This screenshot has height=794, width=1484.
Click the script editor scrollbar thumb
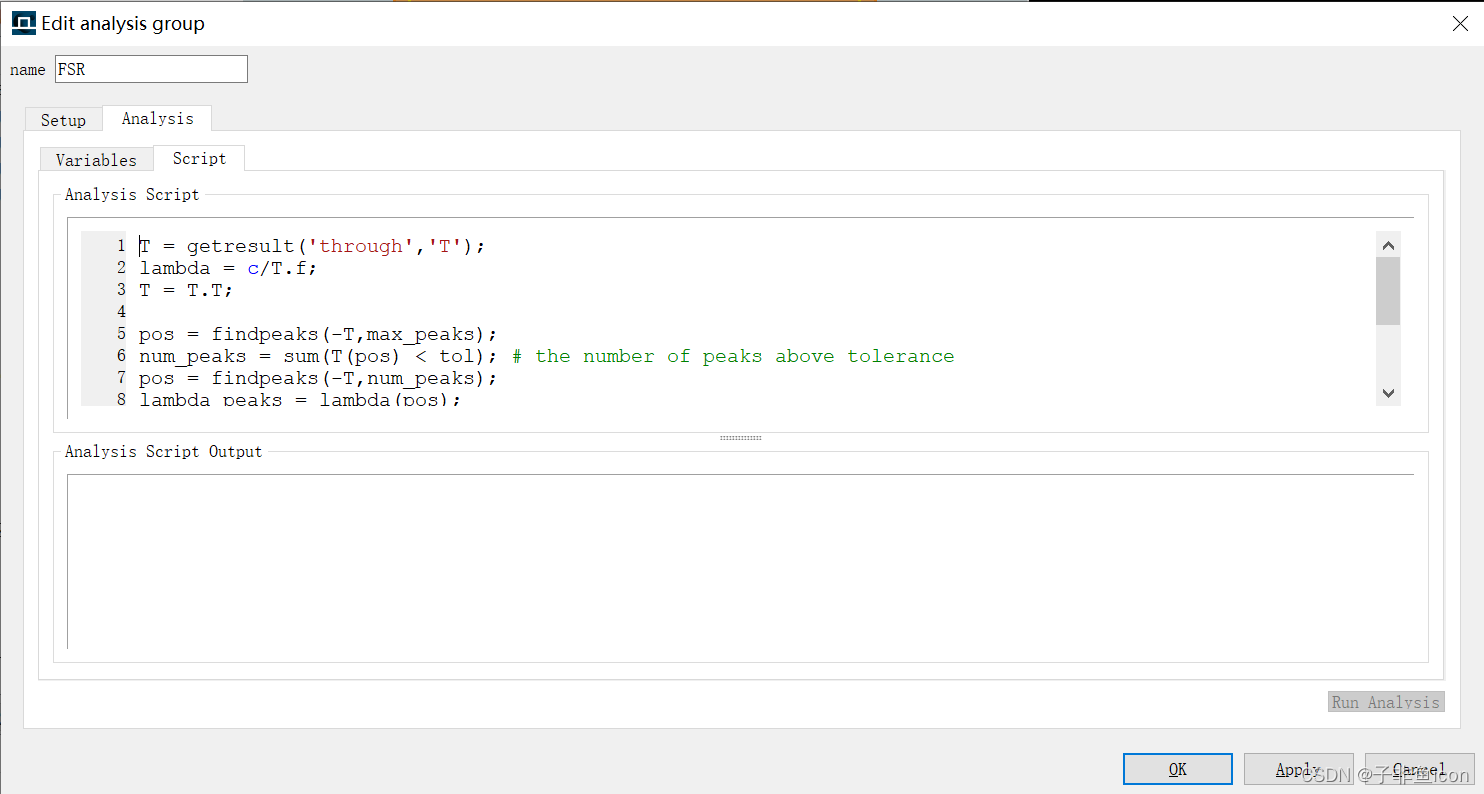[x=1387, y=291]
